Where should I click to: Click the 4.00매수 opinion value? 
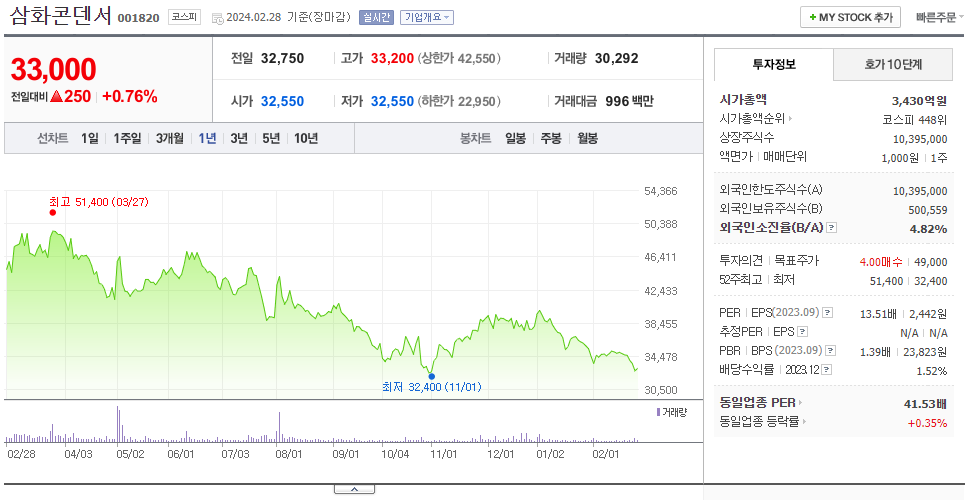click(881, 262)
